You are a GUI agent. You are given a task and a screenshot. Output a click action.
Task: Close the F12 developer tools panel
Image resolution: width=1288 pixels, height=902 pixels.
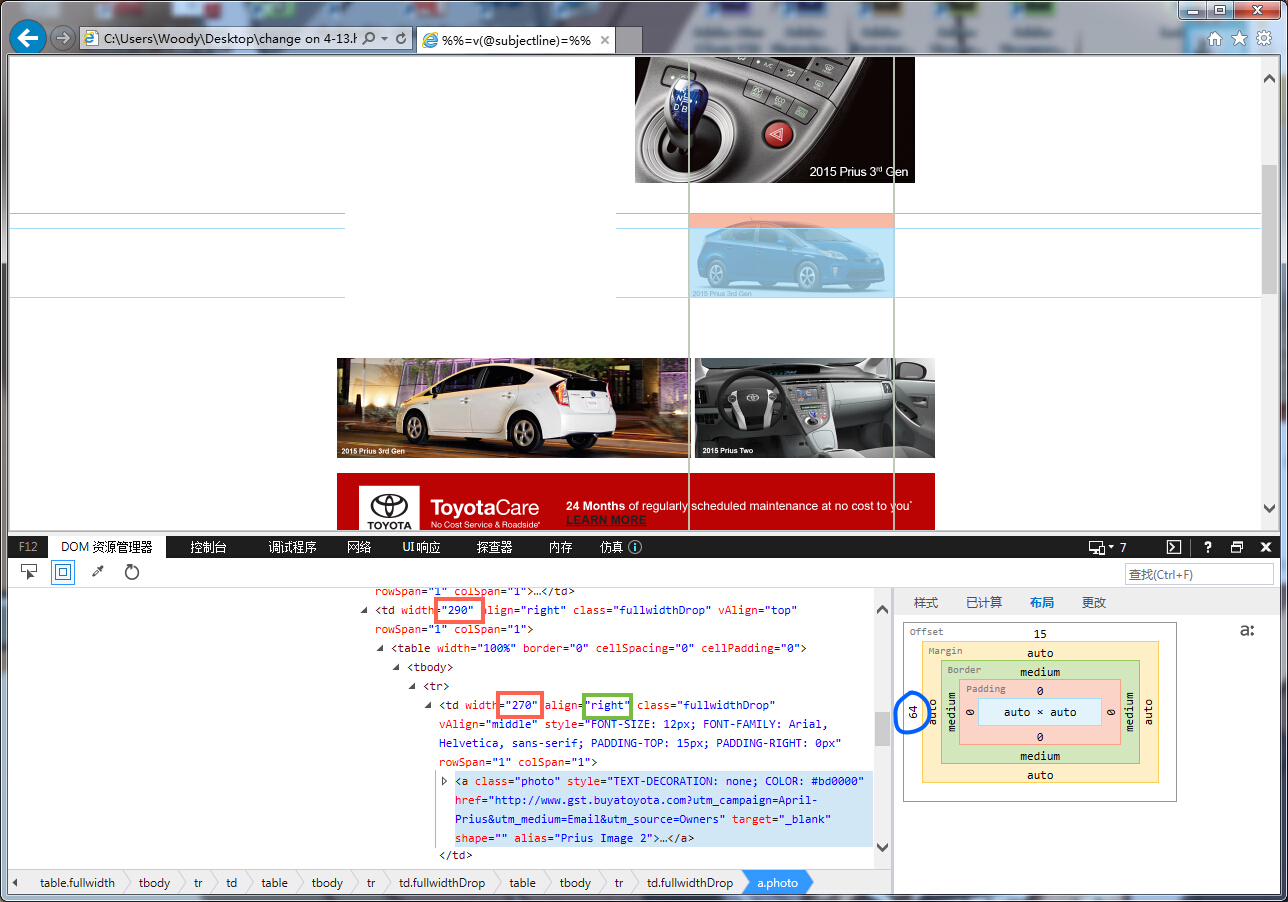pyautogui.click(x=1266, y=547)
